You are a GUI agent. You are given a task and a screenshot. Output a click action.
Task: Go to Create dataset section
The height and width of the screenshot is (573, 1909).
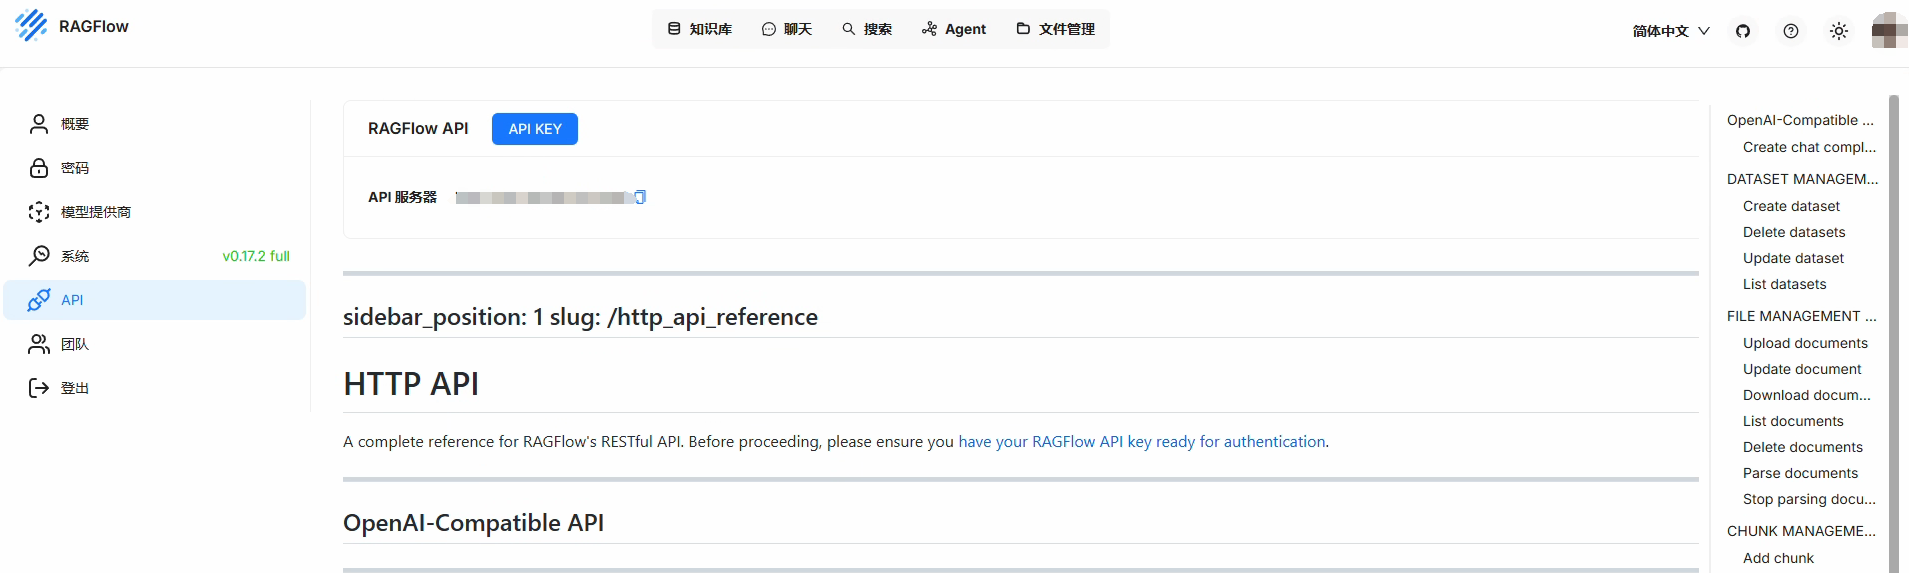1791,206
